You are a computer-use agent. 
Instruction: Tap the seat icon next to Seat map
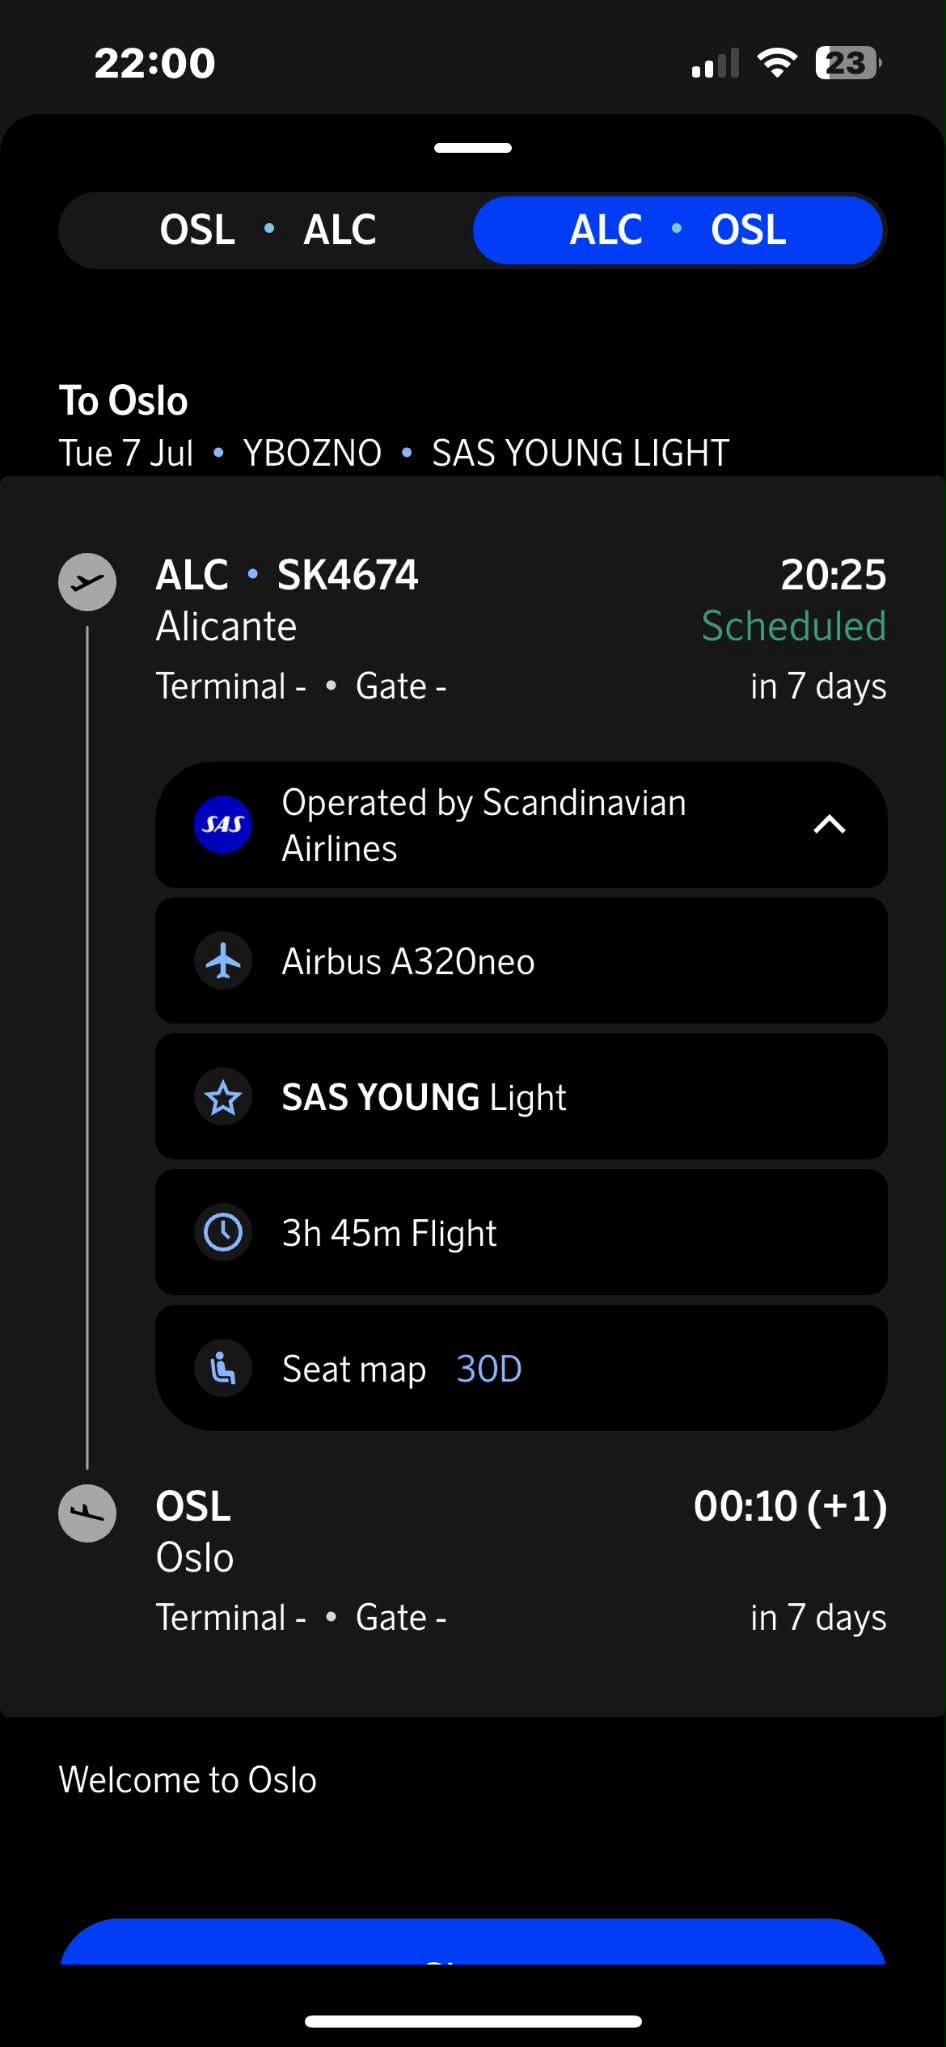point(222,1368)
